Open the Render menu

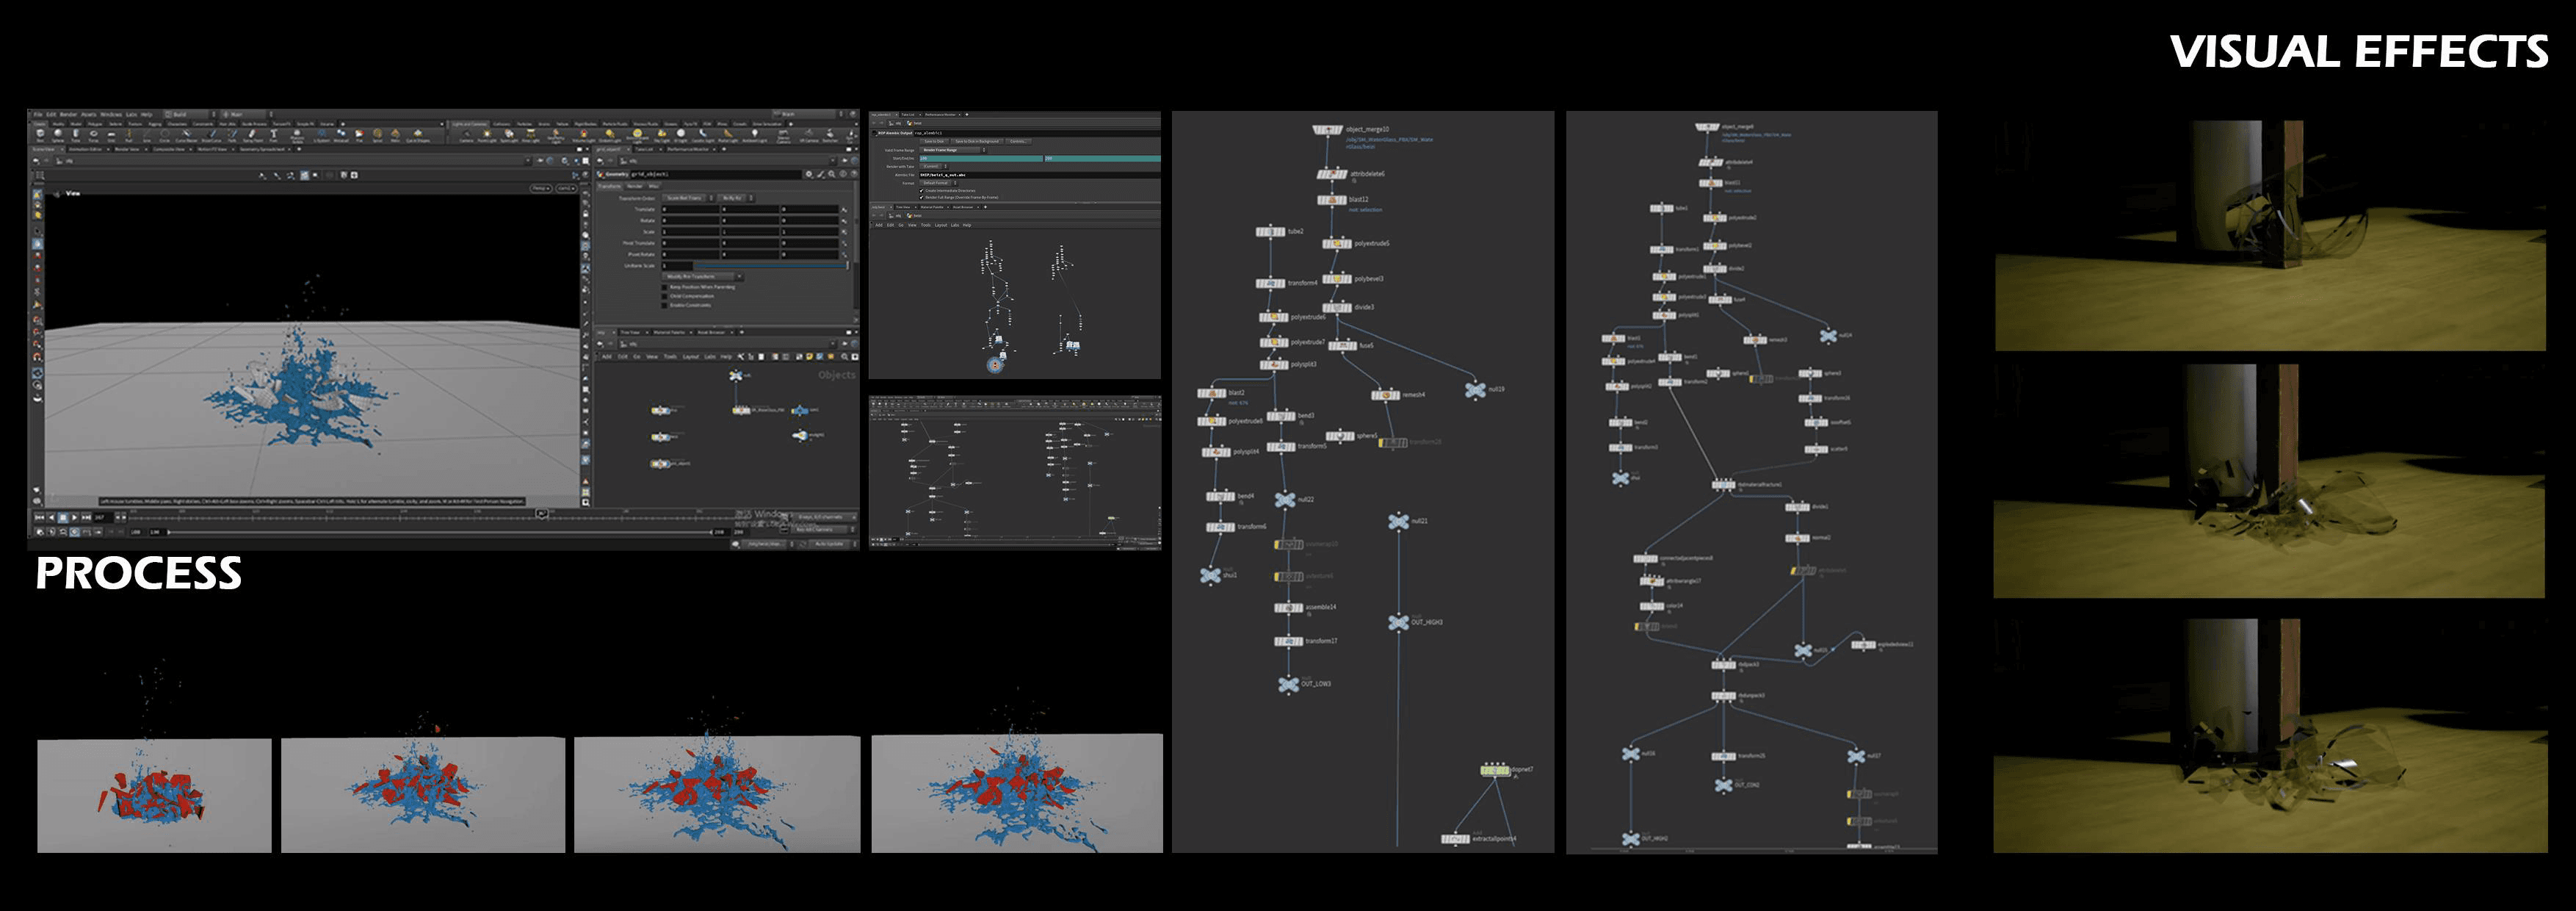(x=69, y=114)
